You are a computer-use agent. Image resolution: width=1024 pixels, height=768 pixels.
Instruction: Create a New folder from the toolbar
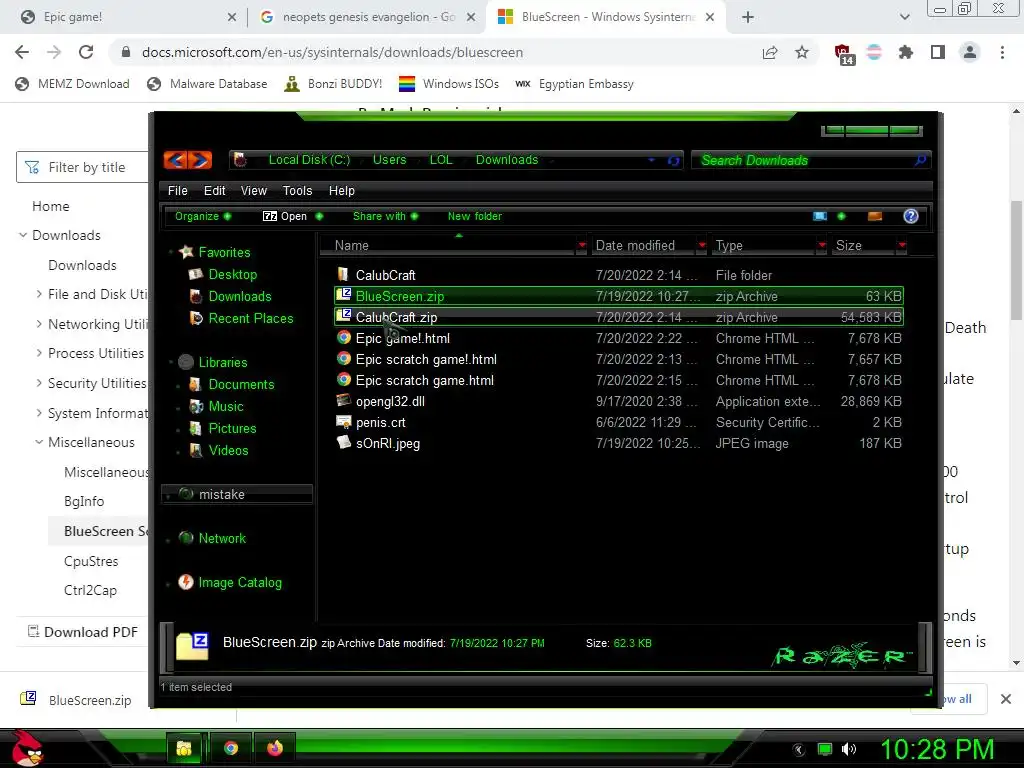[x=475, y=216]
